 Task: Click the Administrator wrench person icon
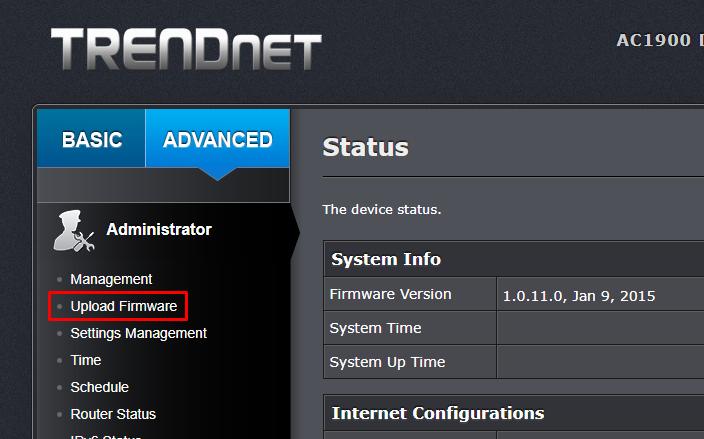pyautogui.click(x=74, y=231)
